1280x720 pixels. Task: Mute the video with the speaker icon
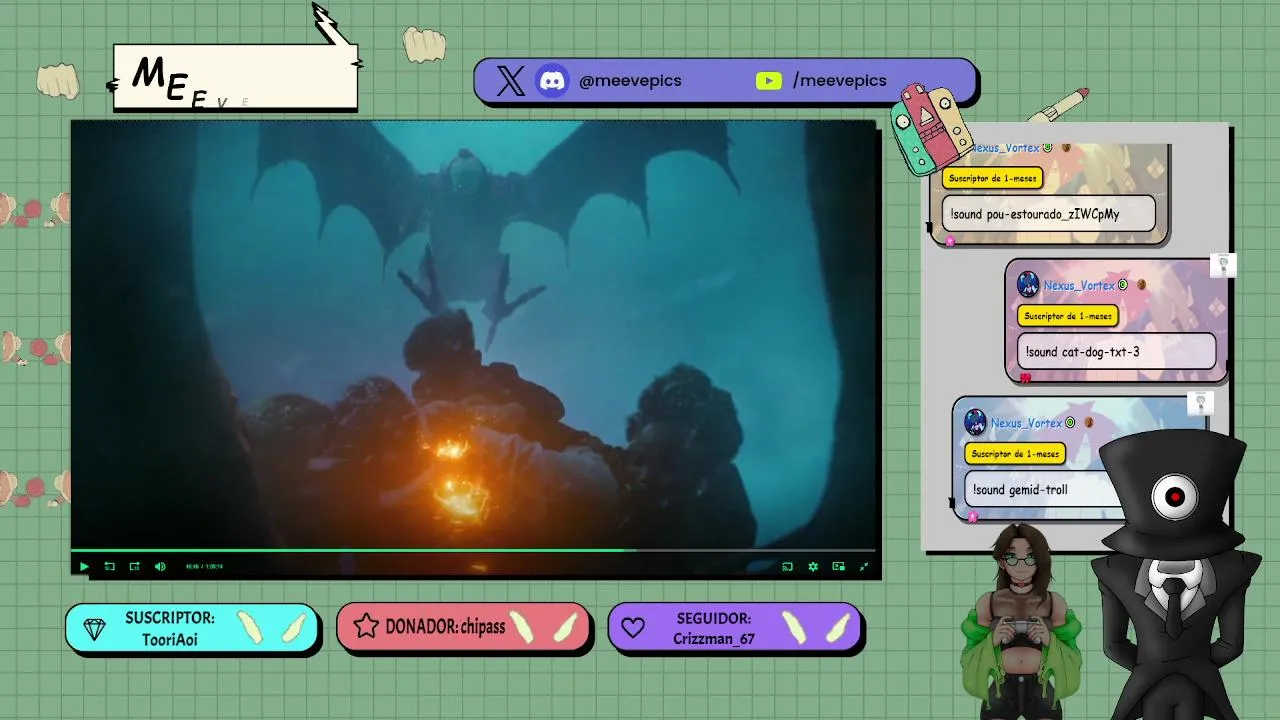coord(160,566)
